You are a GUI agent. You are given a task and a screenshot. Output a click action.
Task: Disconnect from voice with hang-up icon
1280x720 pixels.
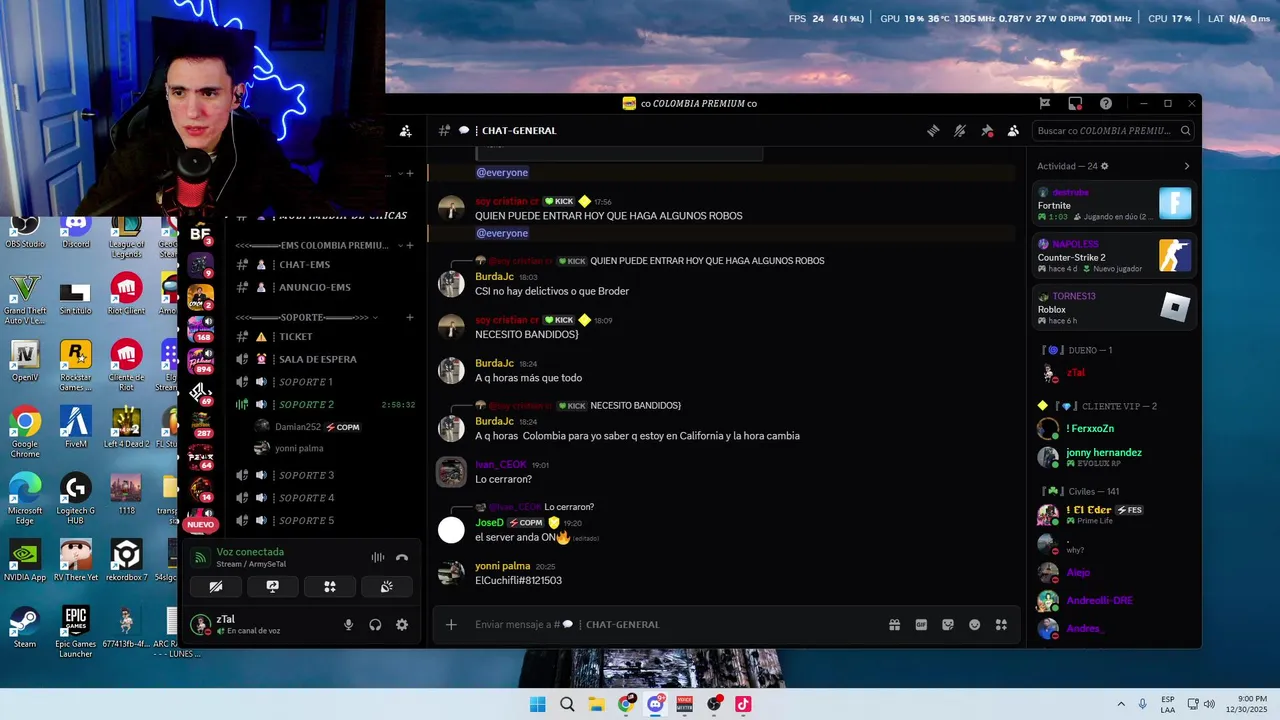coord(402,558)
